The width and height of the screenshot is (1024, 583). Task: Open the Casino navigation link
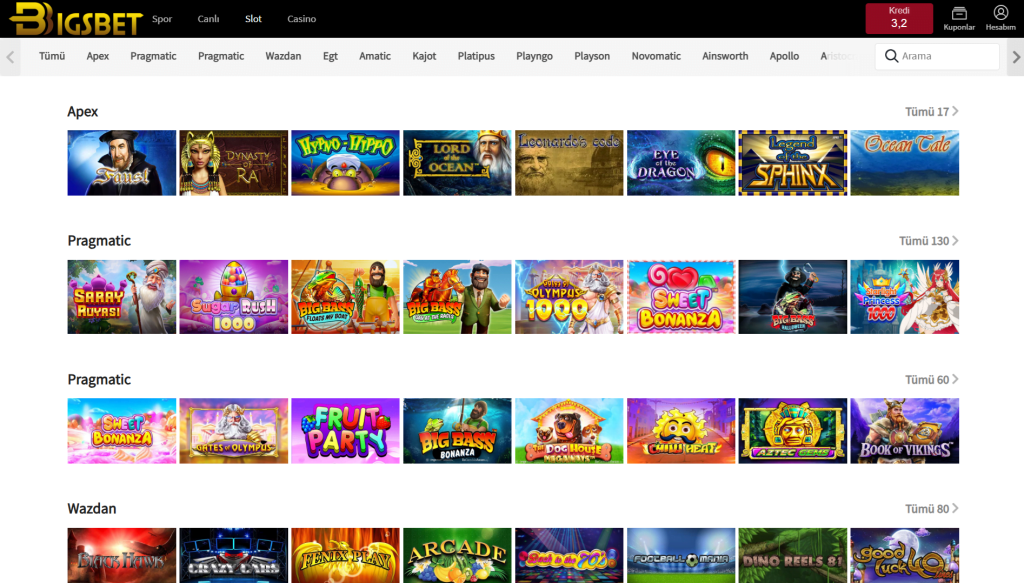click(x=301, y=19)
